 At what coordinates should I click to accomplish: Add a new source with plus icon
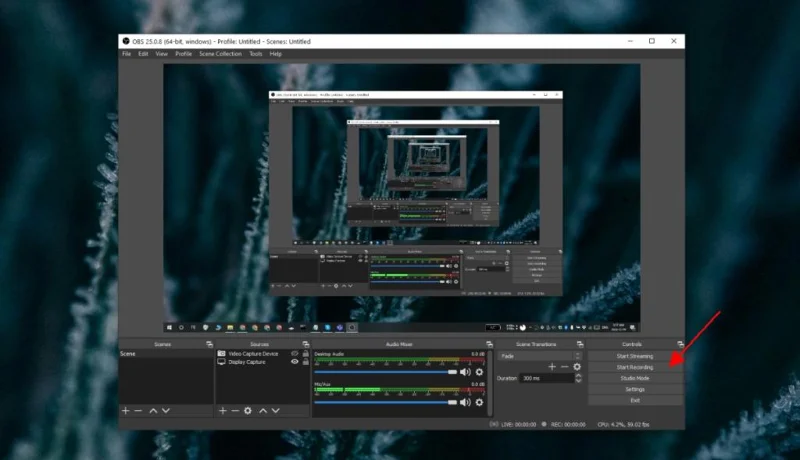pos(222,411)
